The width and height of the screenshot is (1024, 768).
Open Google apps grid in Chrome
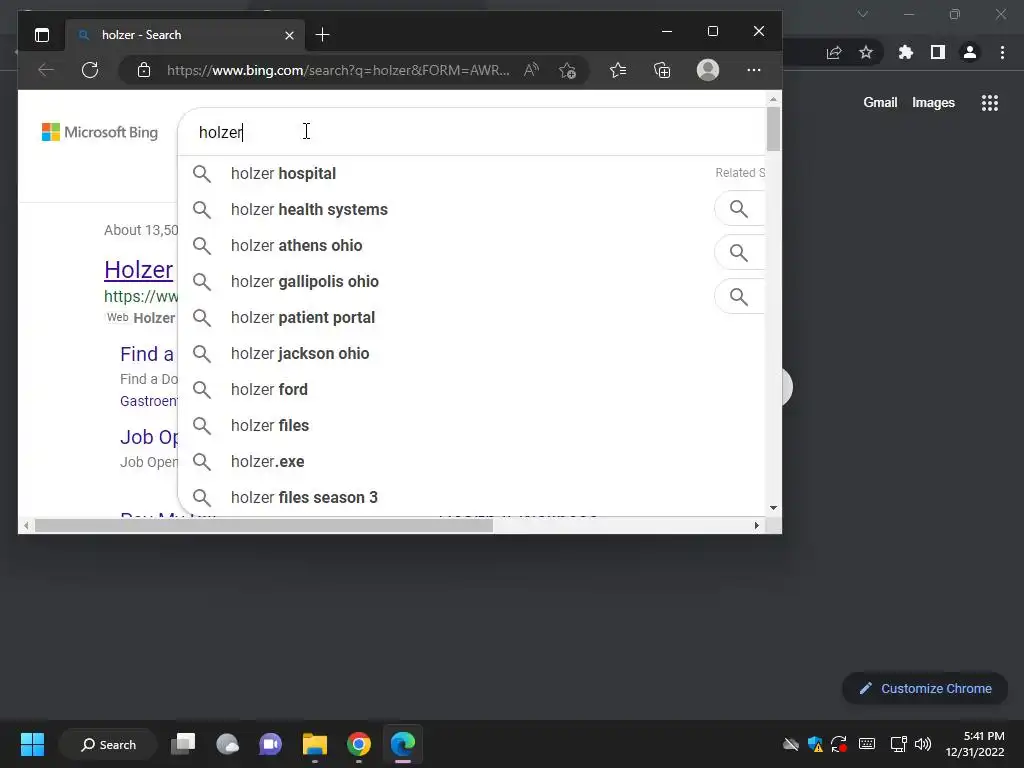[990, 103]
